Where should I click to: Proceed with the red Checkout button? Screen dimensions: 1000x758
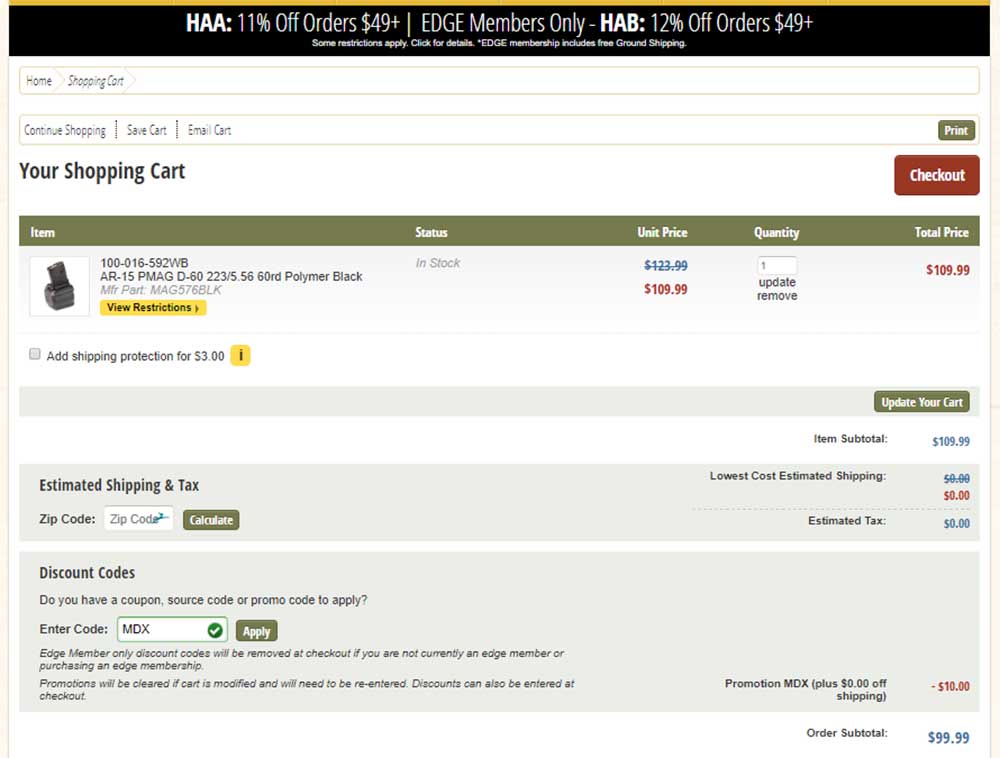[x=936, y=175]
